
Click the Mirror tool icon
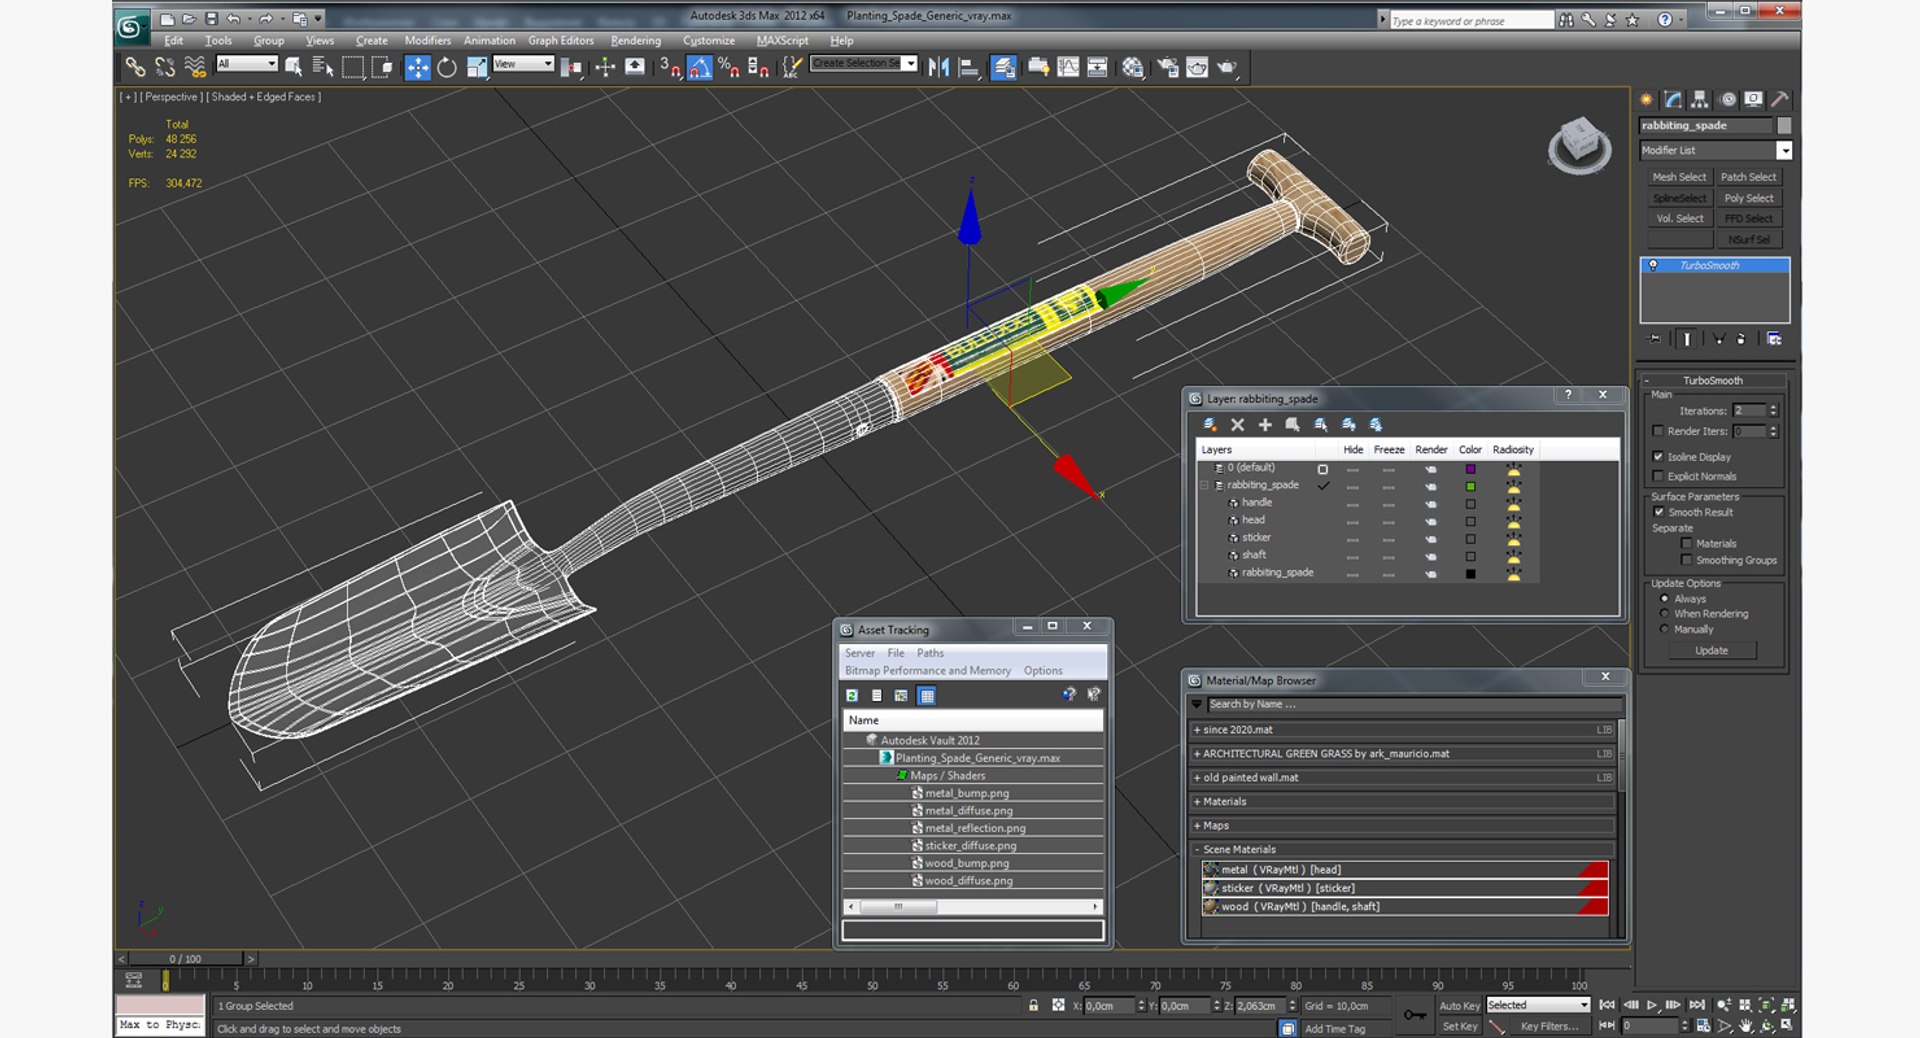938,67
